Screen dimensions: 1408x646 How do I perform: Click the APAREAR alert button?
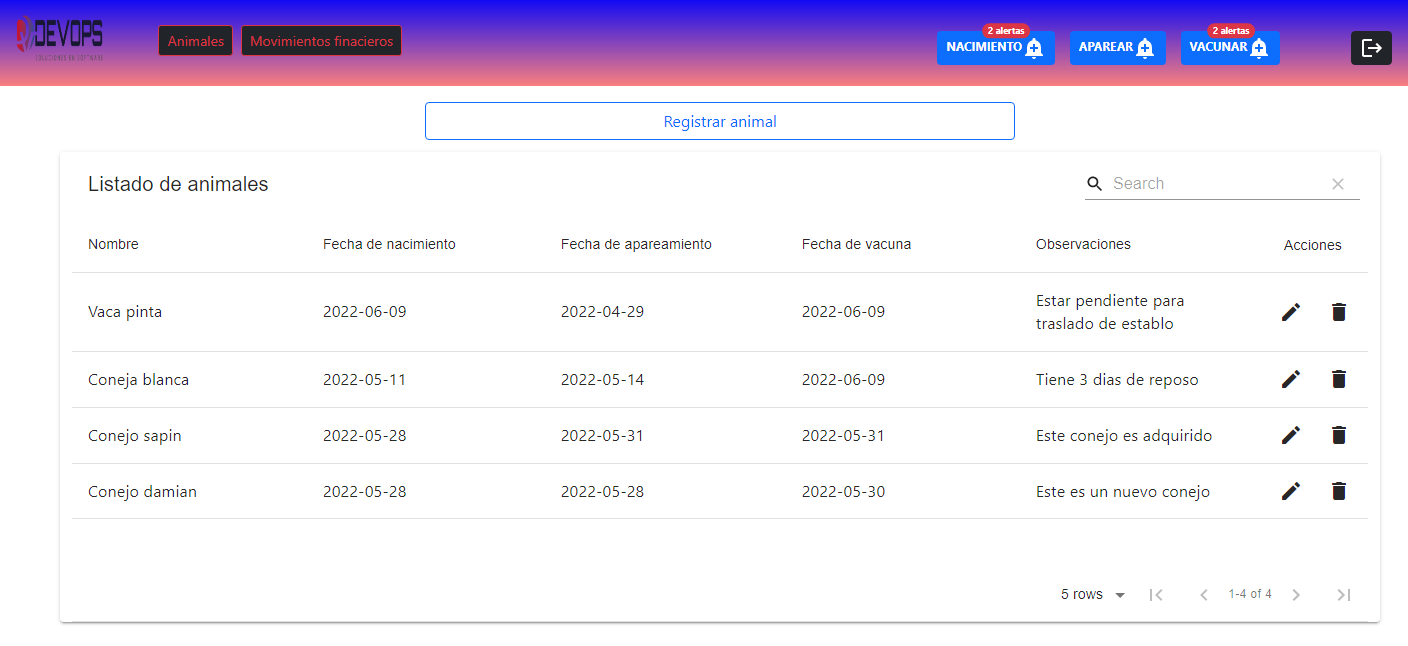click(1117, 48)
